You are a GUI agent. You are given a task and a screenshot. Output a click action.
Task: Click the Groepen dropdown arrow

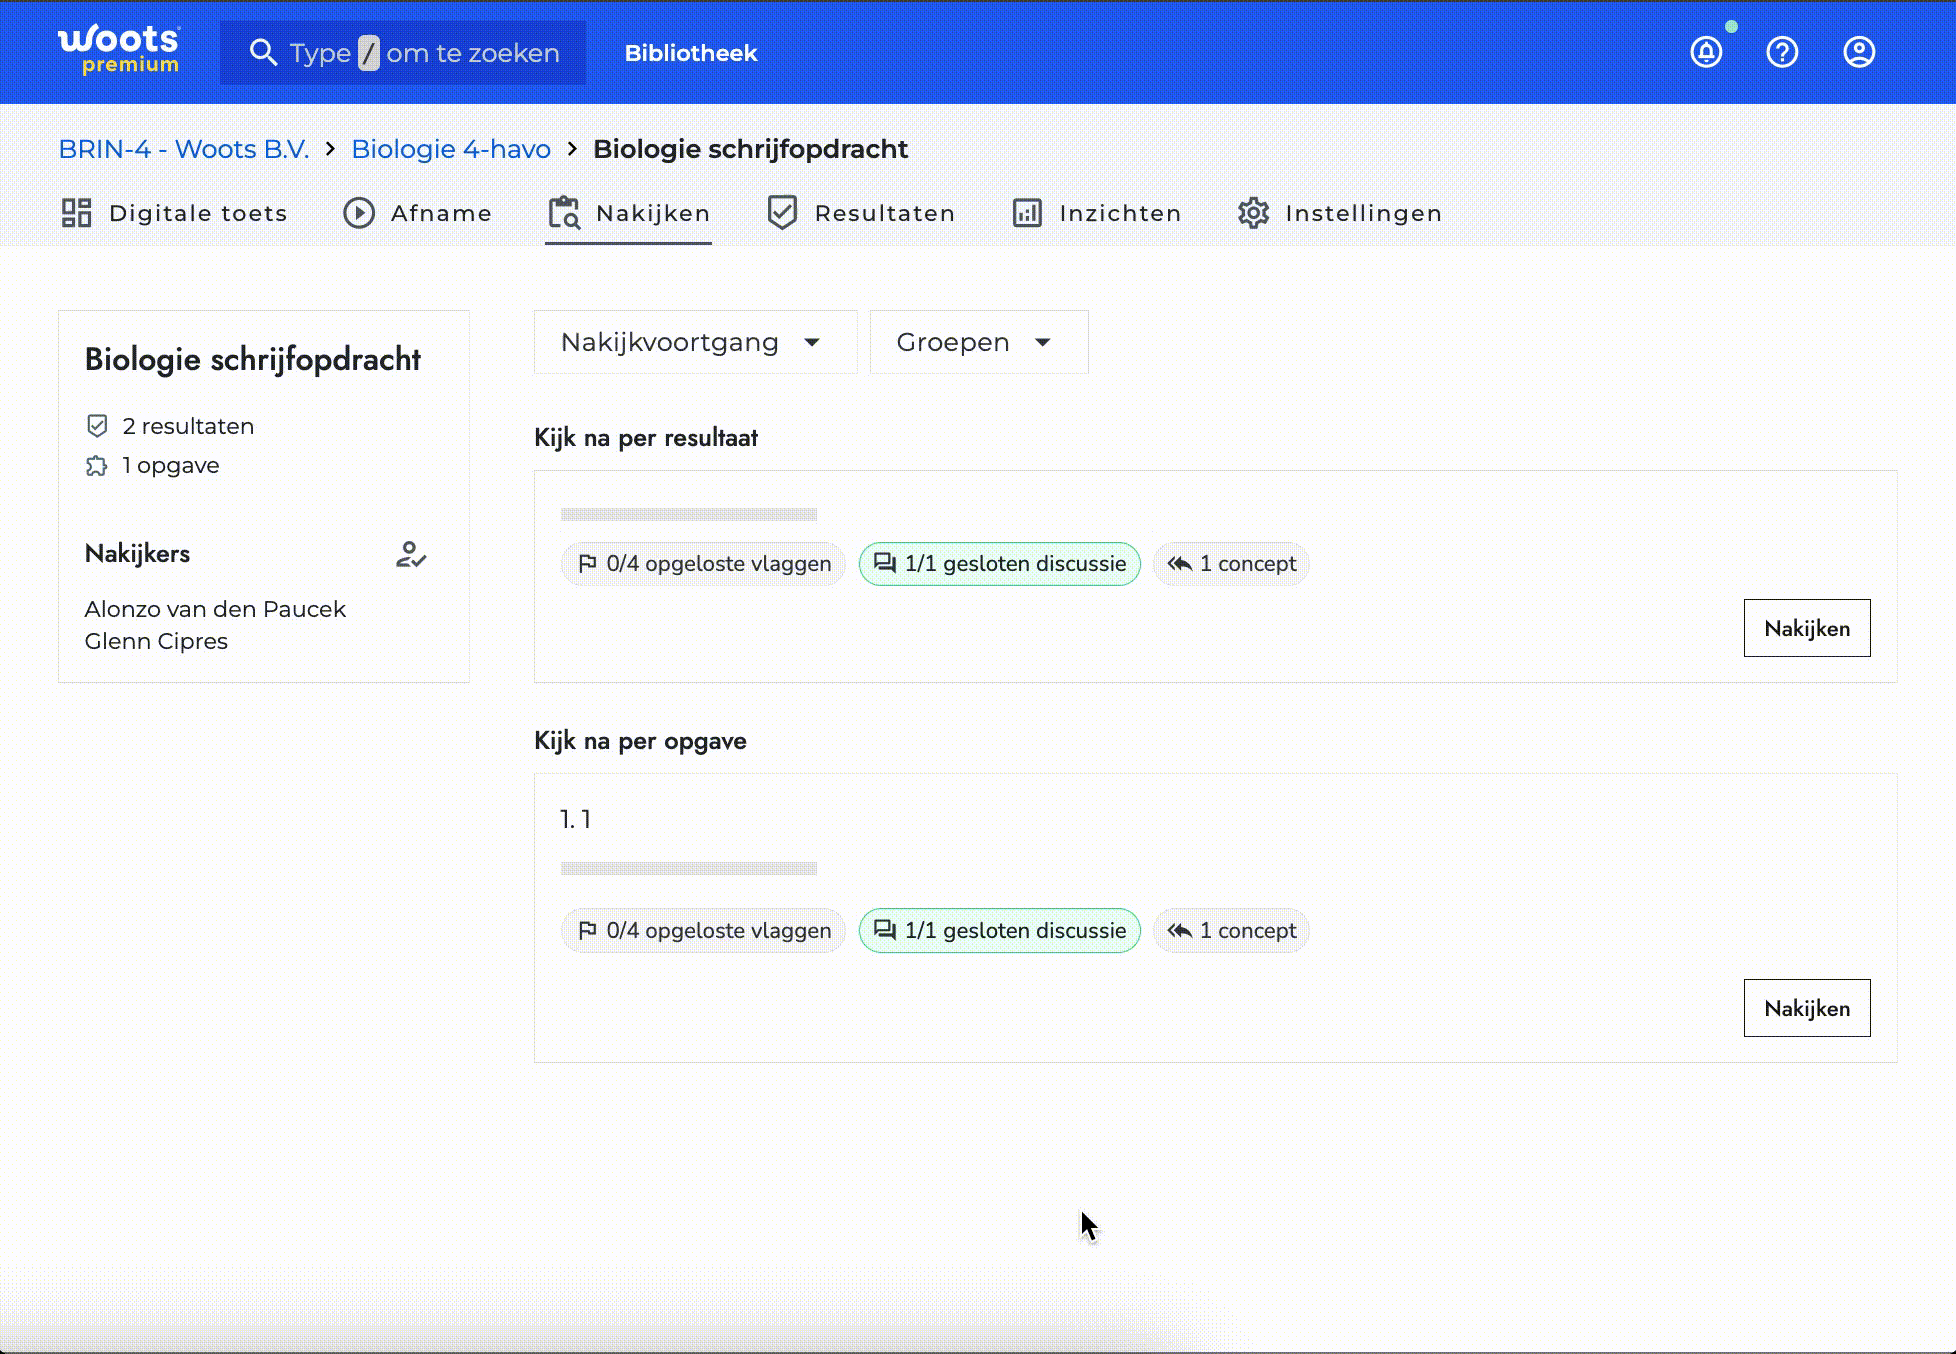[x=1043, y=343]
